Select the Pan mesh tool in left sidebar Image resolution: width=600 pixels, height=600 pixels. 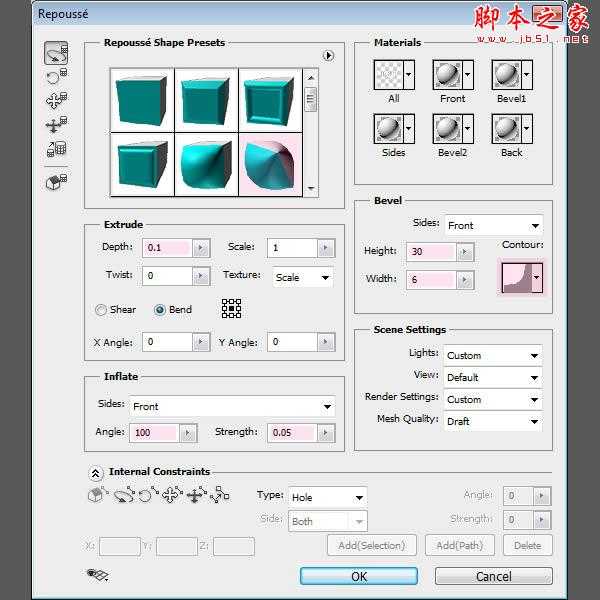(x=56, y=100)
